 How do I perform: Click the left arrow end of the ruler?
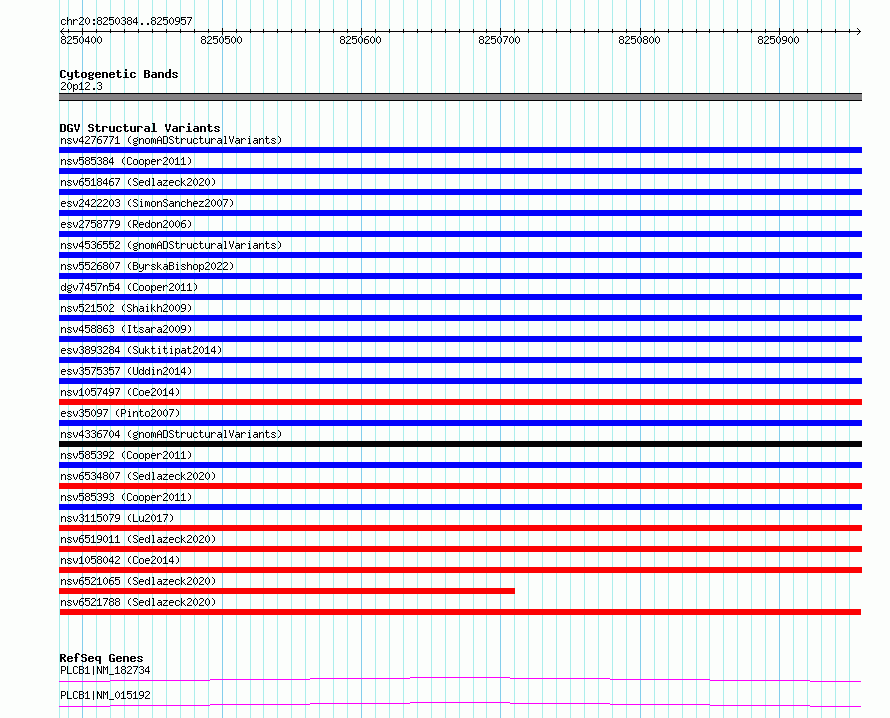pos(62,31)
